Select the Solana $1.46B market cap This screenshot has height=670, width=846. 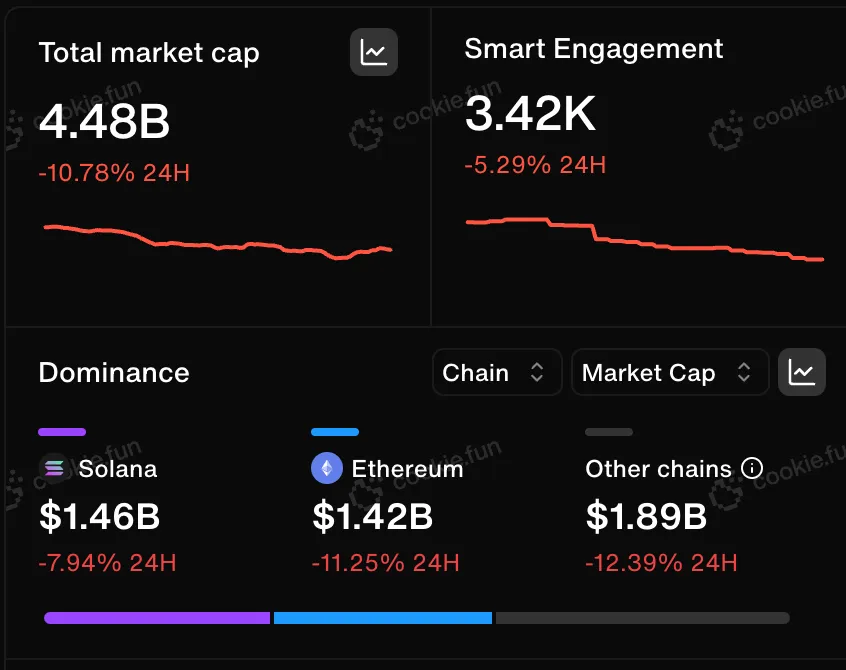tap(99, 517)
